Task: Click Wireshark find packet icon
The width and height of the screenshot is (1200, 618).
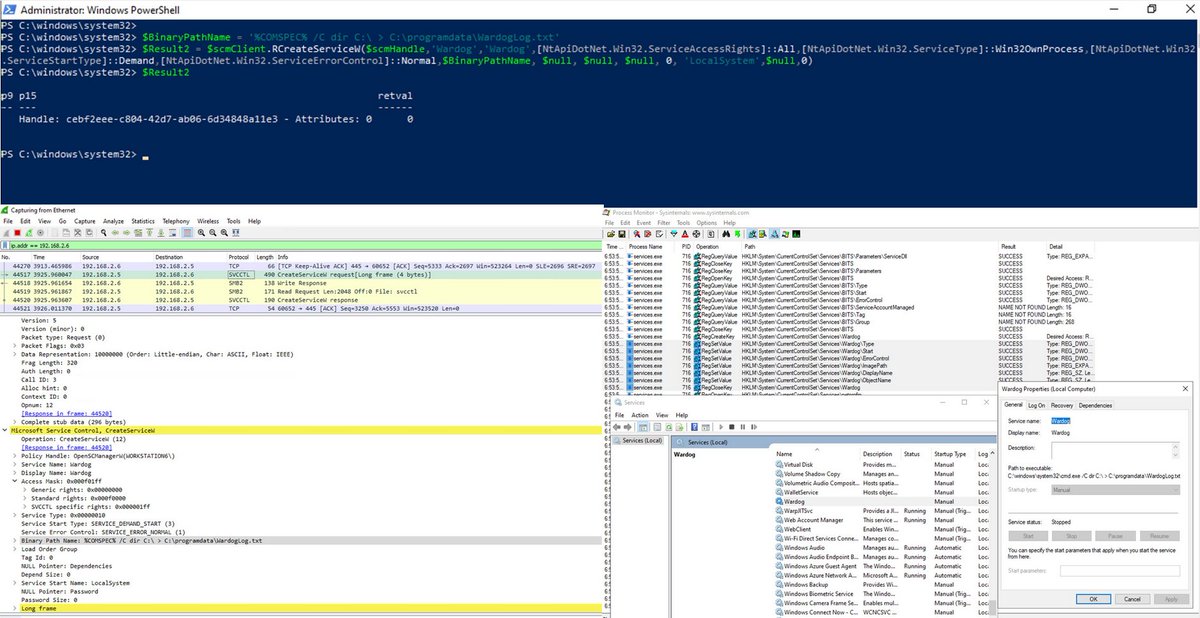Action: [104, 233]
